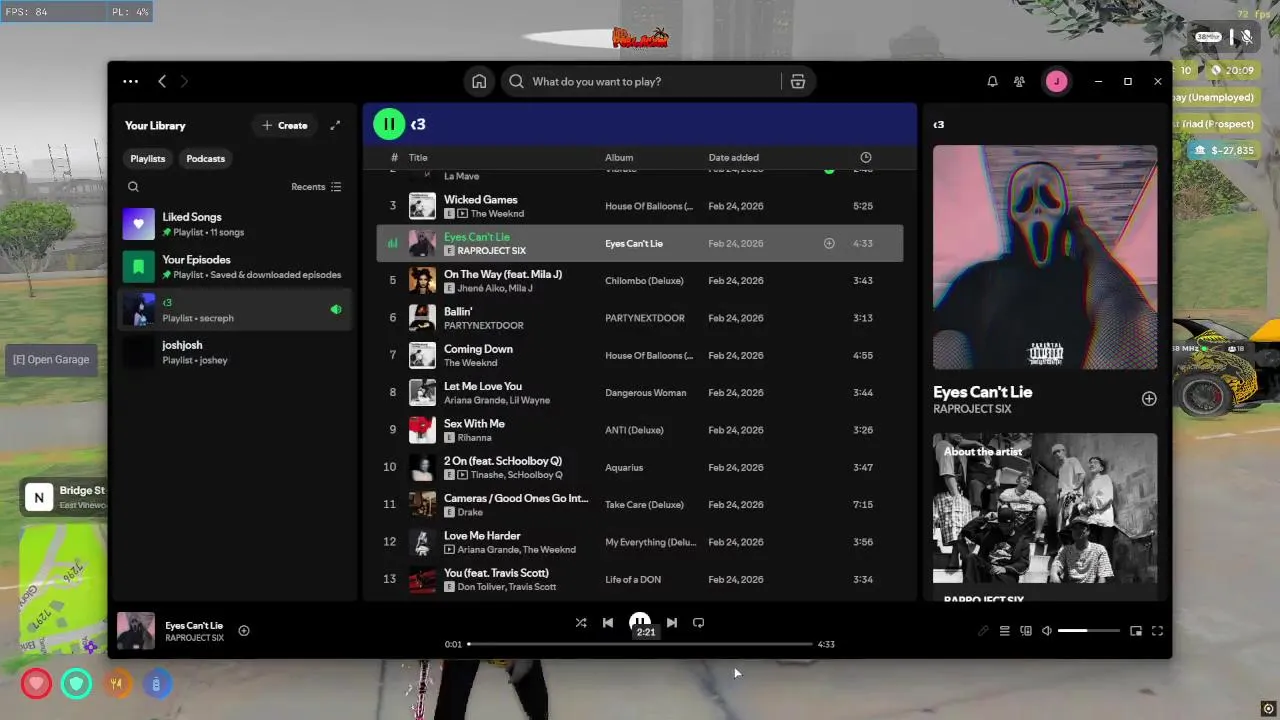Open the three-dot app menu
Viewport: 1280px width, 720px height.
(130, 81)
